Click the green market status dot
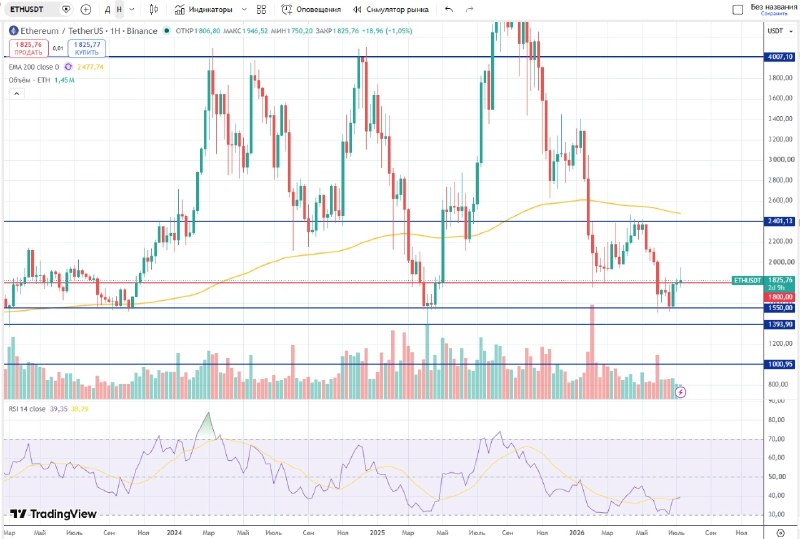Screen dimensions: 800x539 [x=166, y=31]
